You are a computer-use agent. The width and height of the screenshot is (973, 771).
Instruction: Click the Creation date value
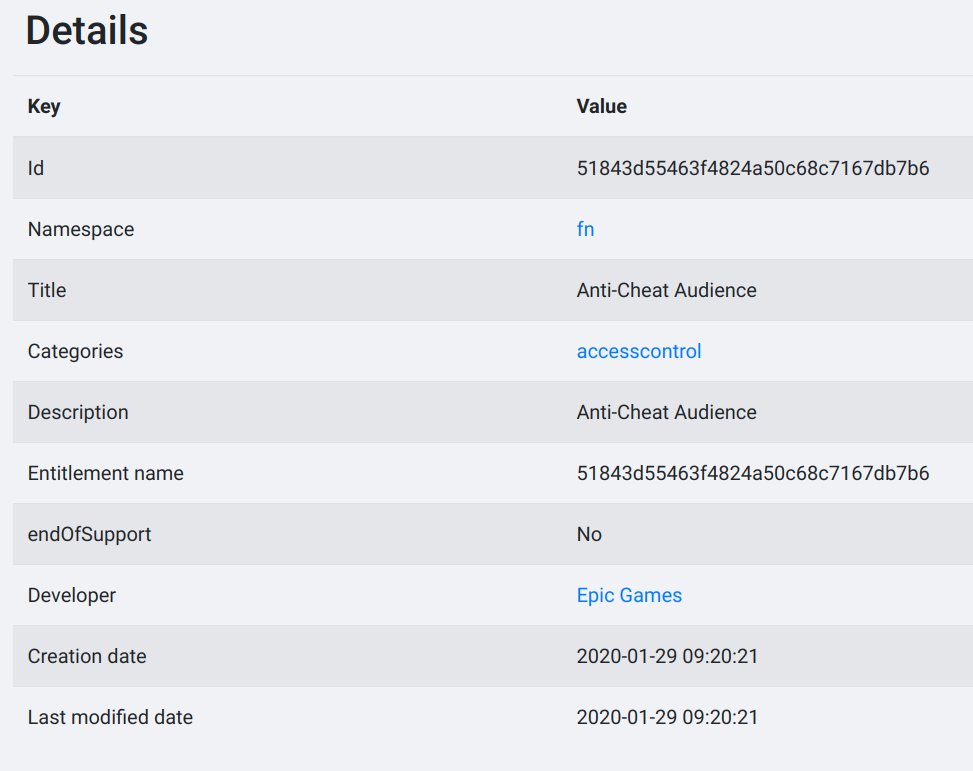(x=667, y=656)
